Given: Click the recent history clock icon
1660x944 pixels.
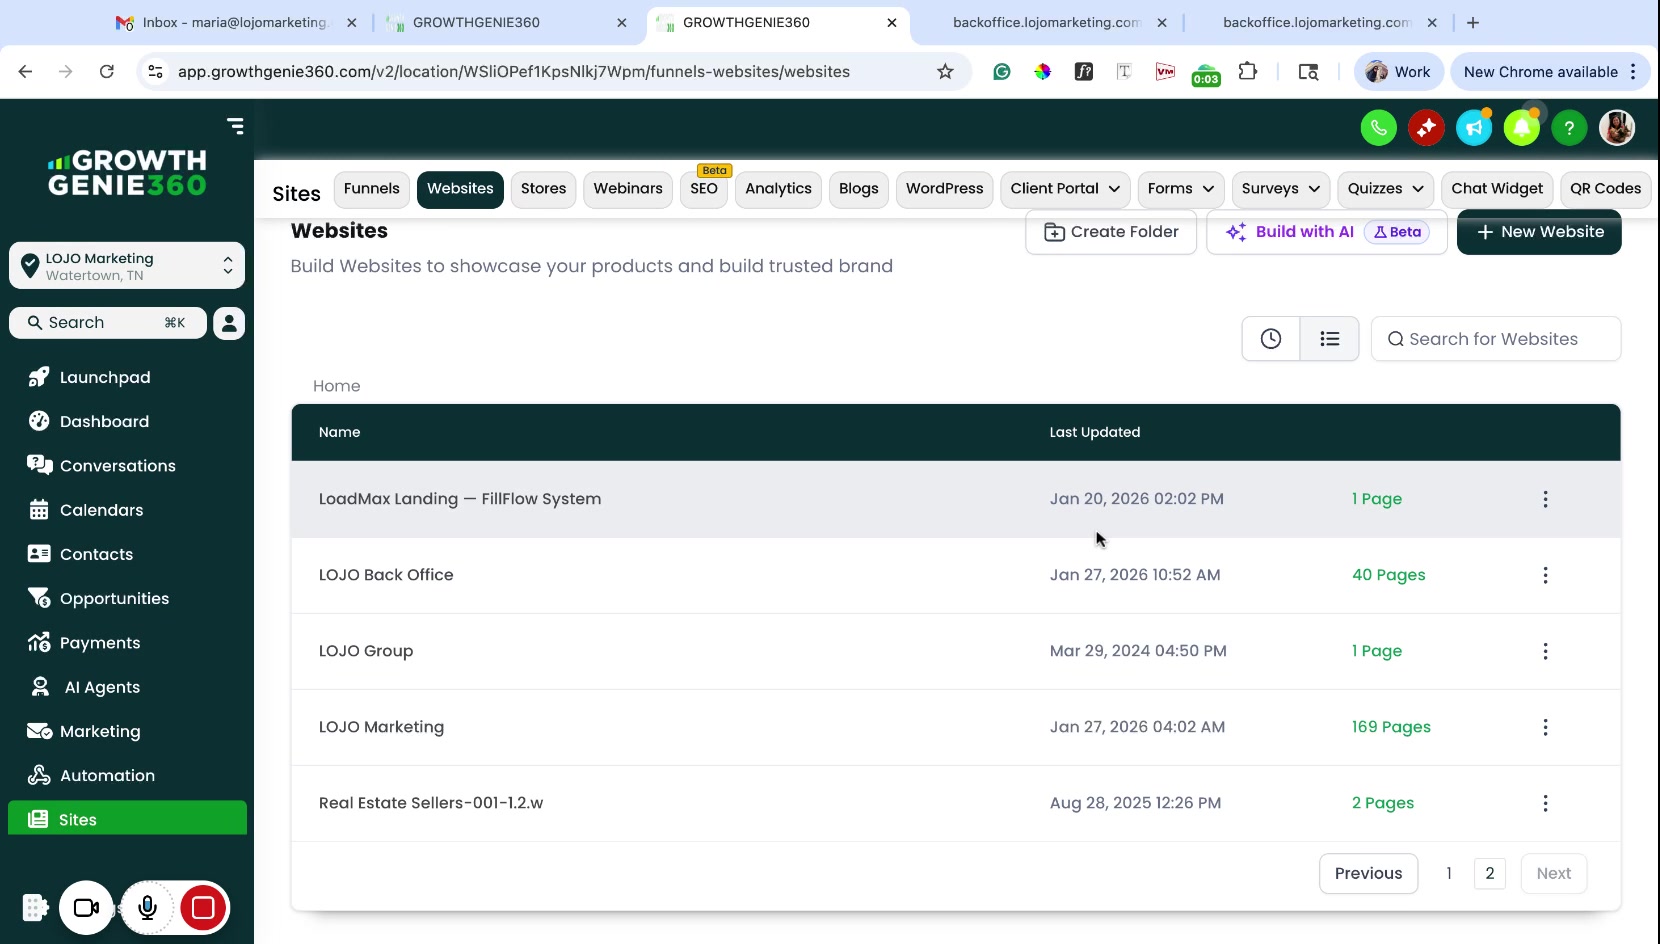Looking at the screenshot, I should [x=1271, y=339].
